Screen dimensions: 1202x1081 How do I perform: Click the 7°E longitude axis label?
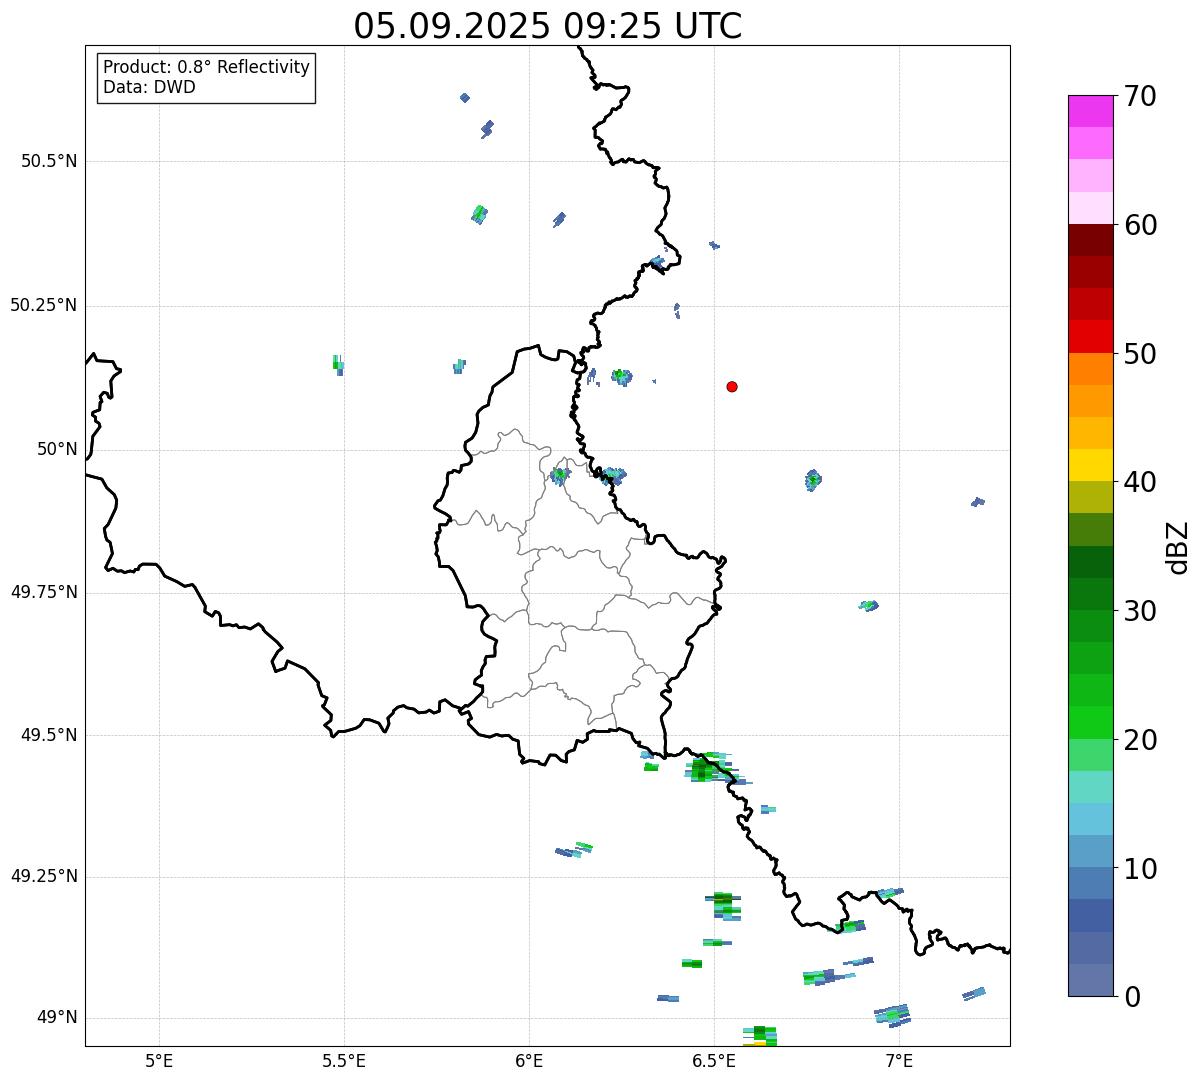click(899, 1060)
